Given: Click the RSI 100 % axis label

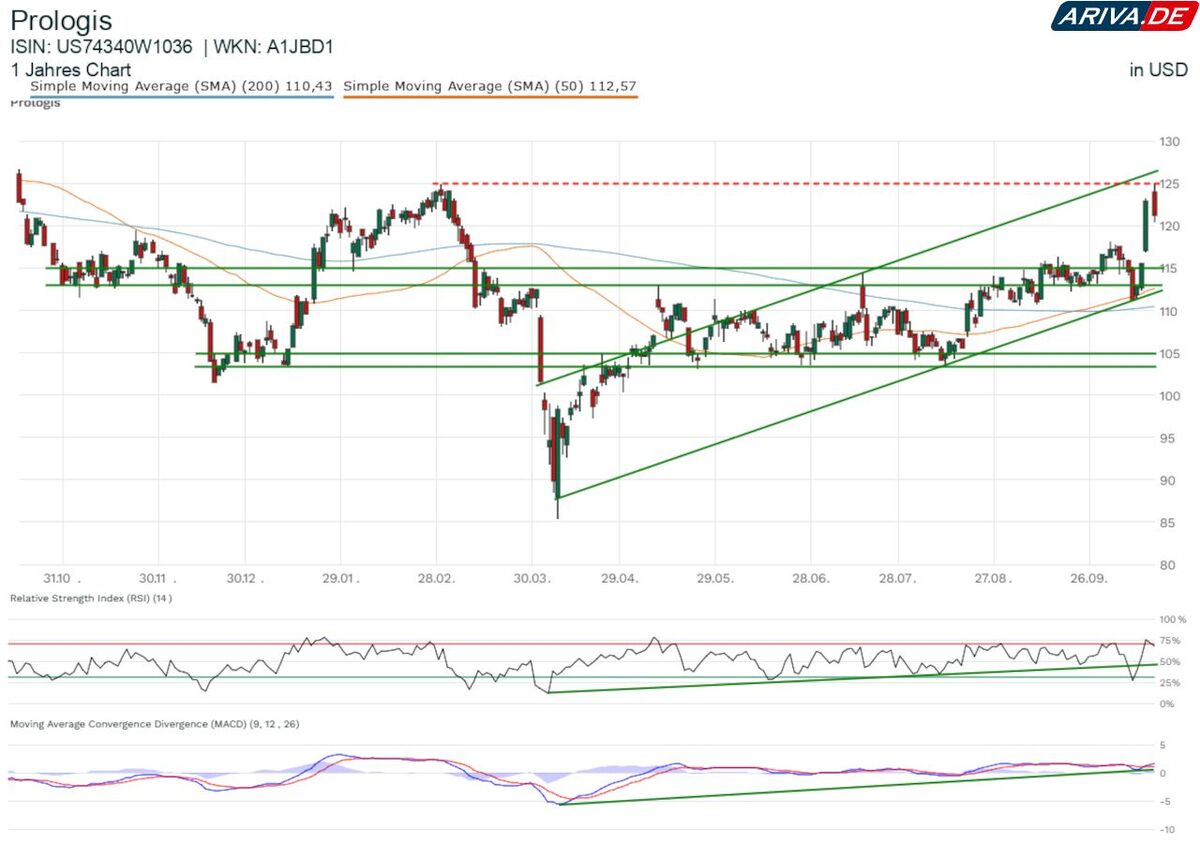Looking at the screenshot, I should click(1174, 621).
